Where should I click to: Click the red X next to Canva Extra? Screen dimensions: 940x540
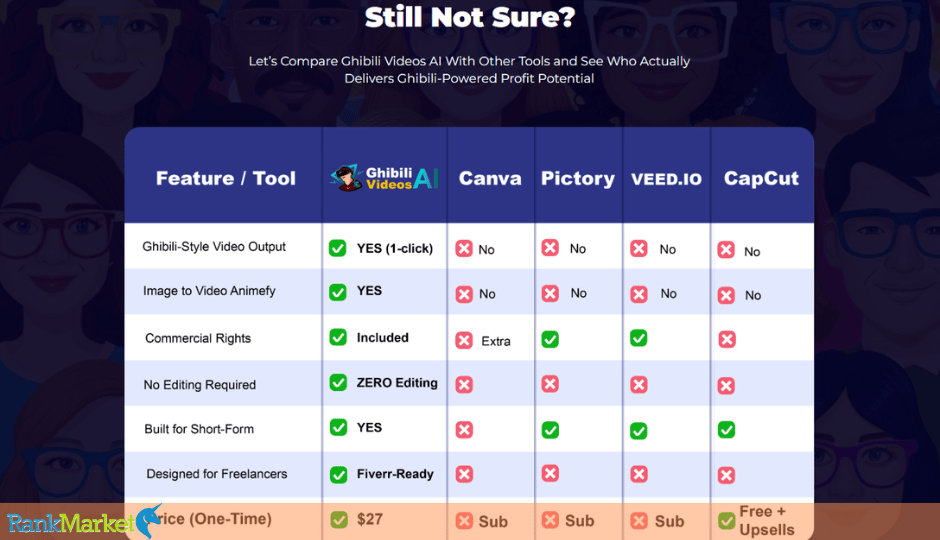click(x=463, y=340)
